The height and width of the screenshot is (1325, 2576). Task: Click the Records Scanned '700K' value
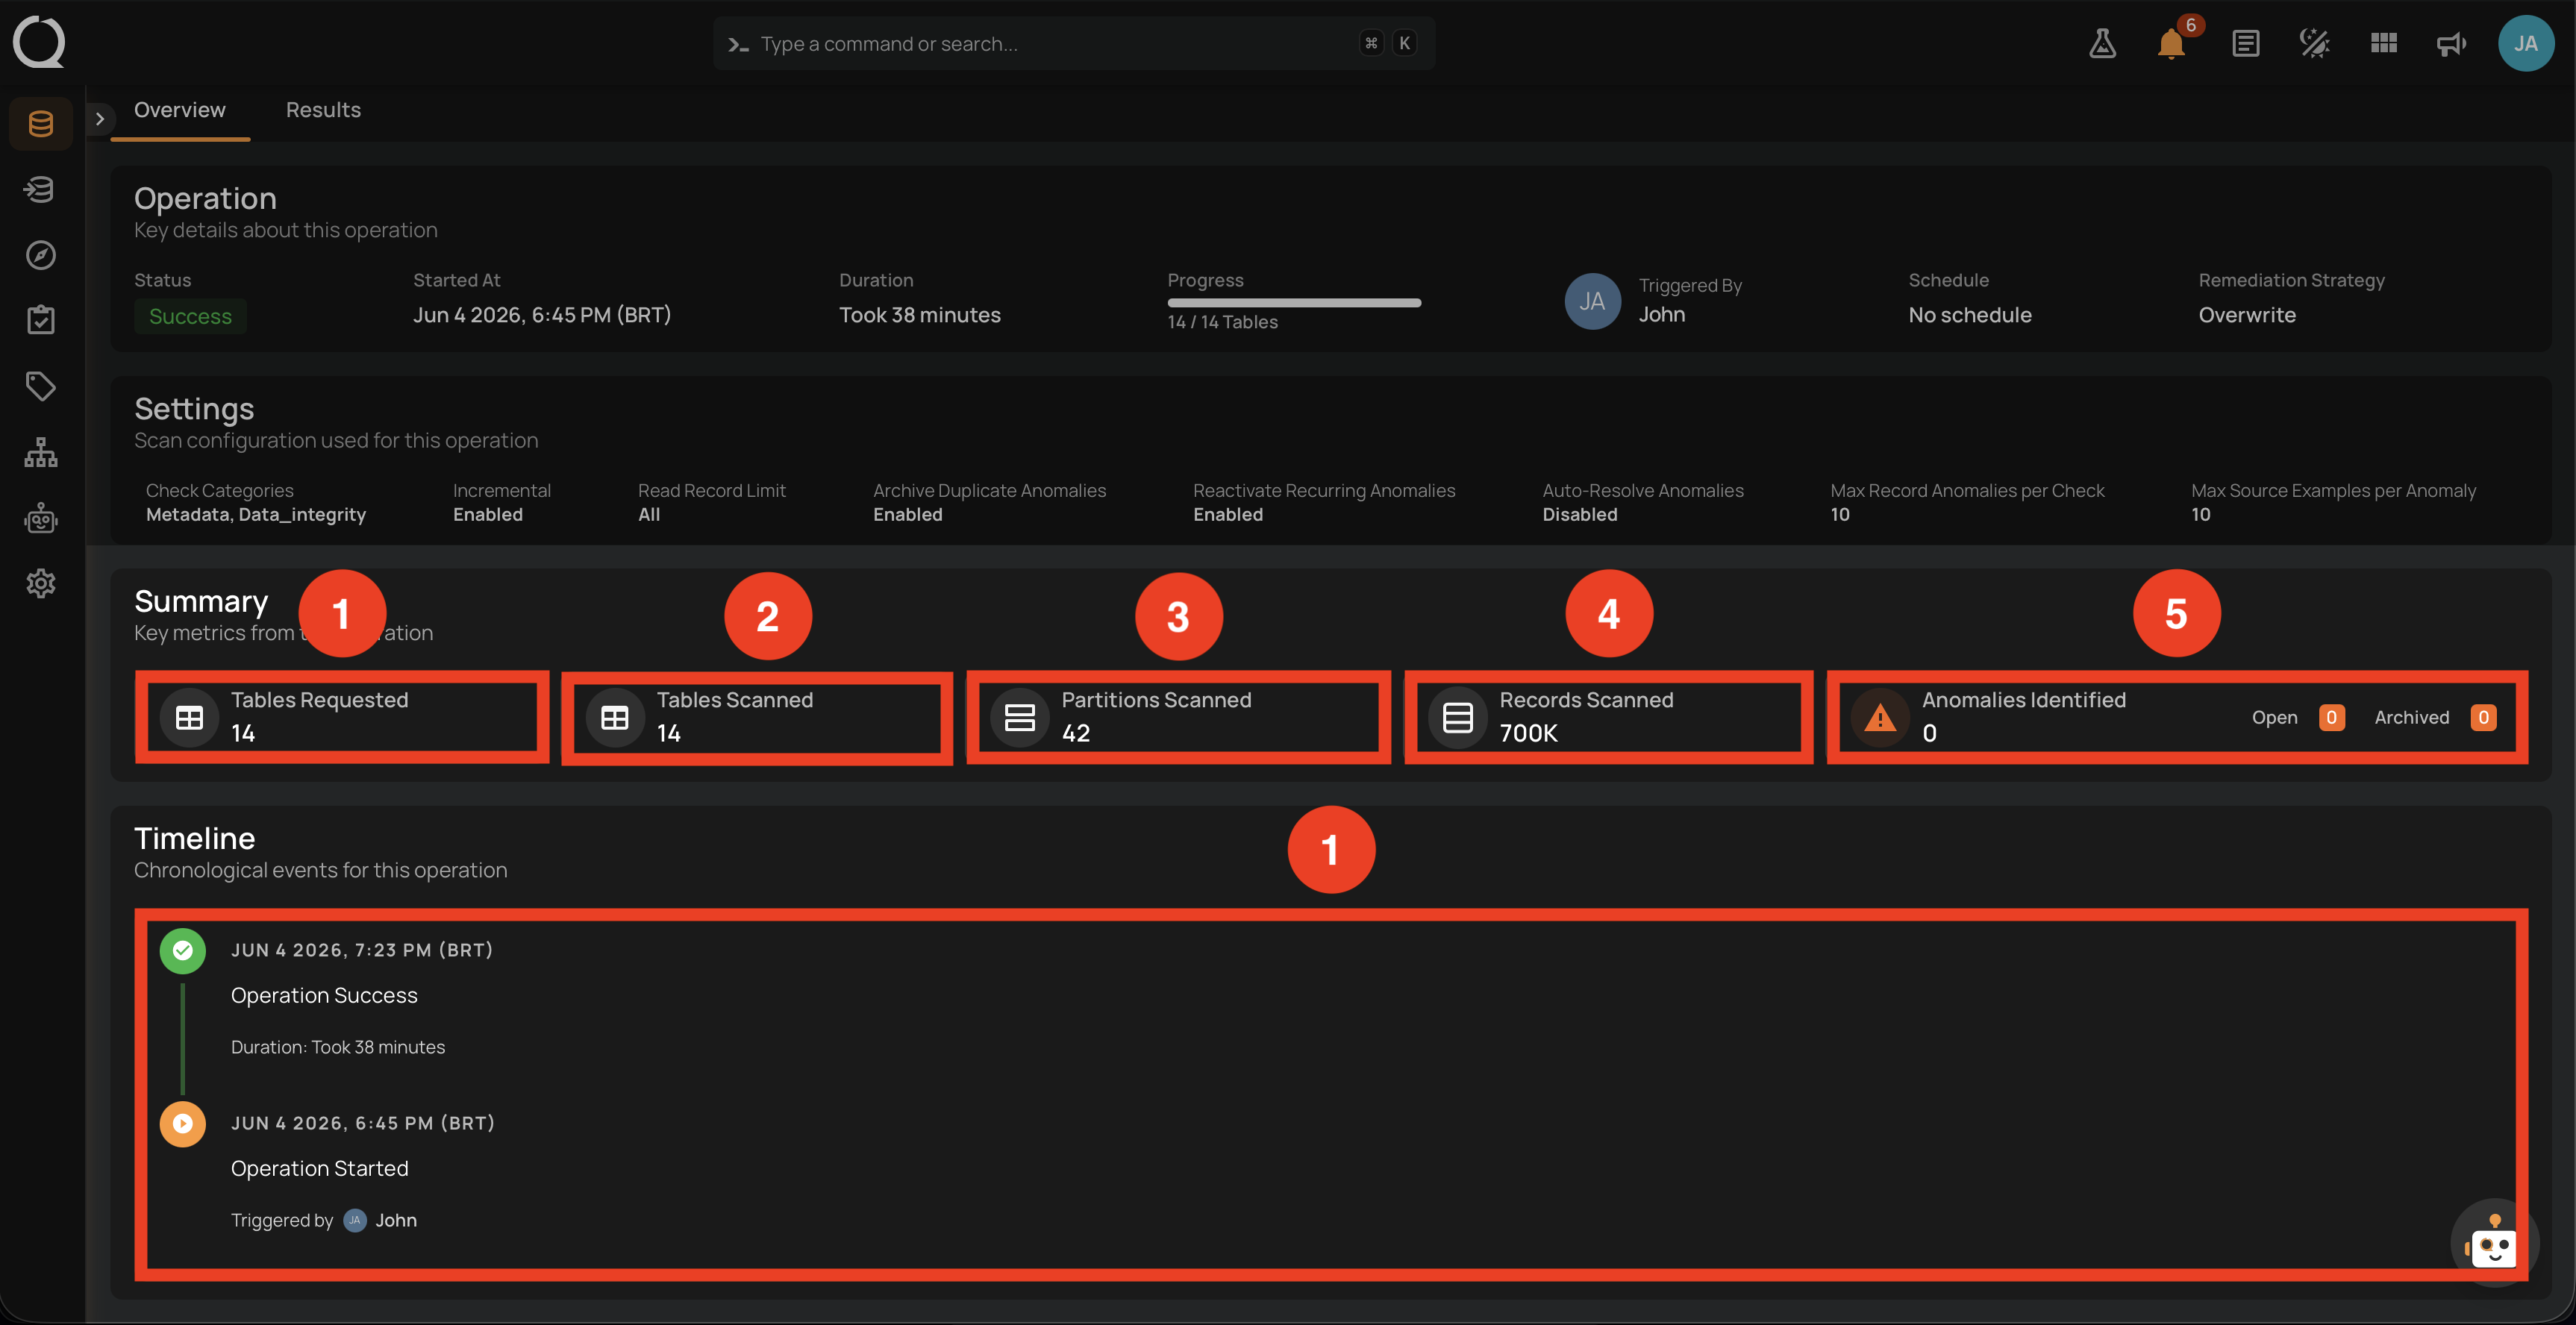tap(1528, 733)
